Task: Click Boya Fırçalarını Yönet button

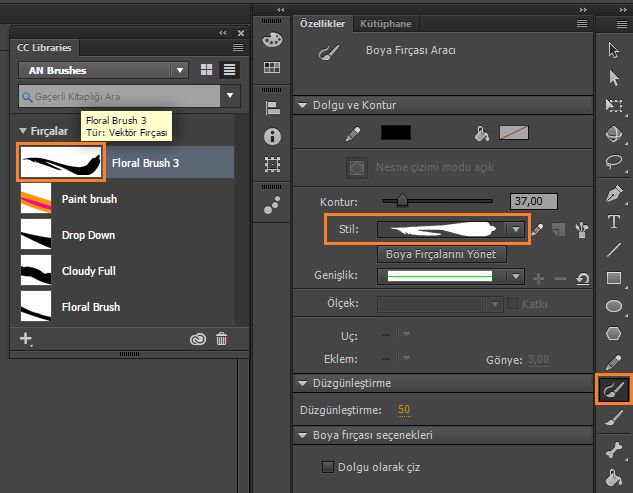Action: (442, 254)
